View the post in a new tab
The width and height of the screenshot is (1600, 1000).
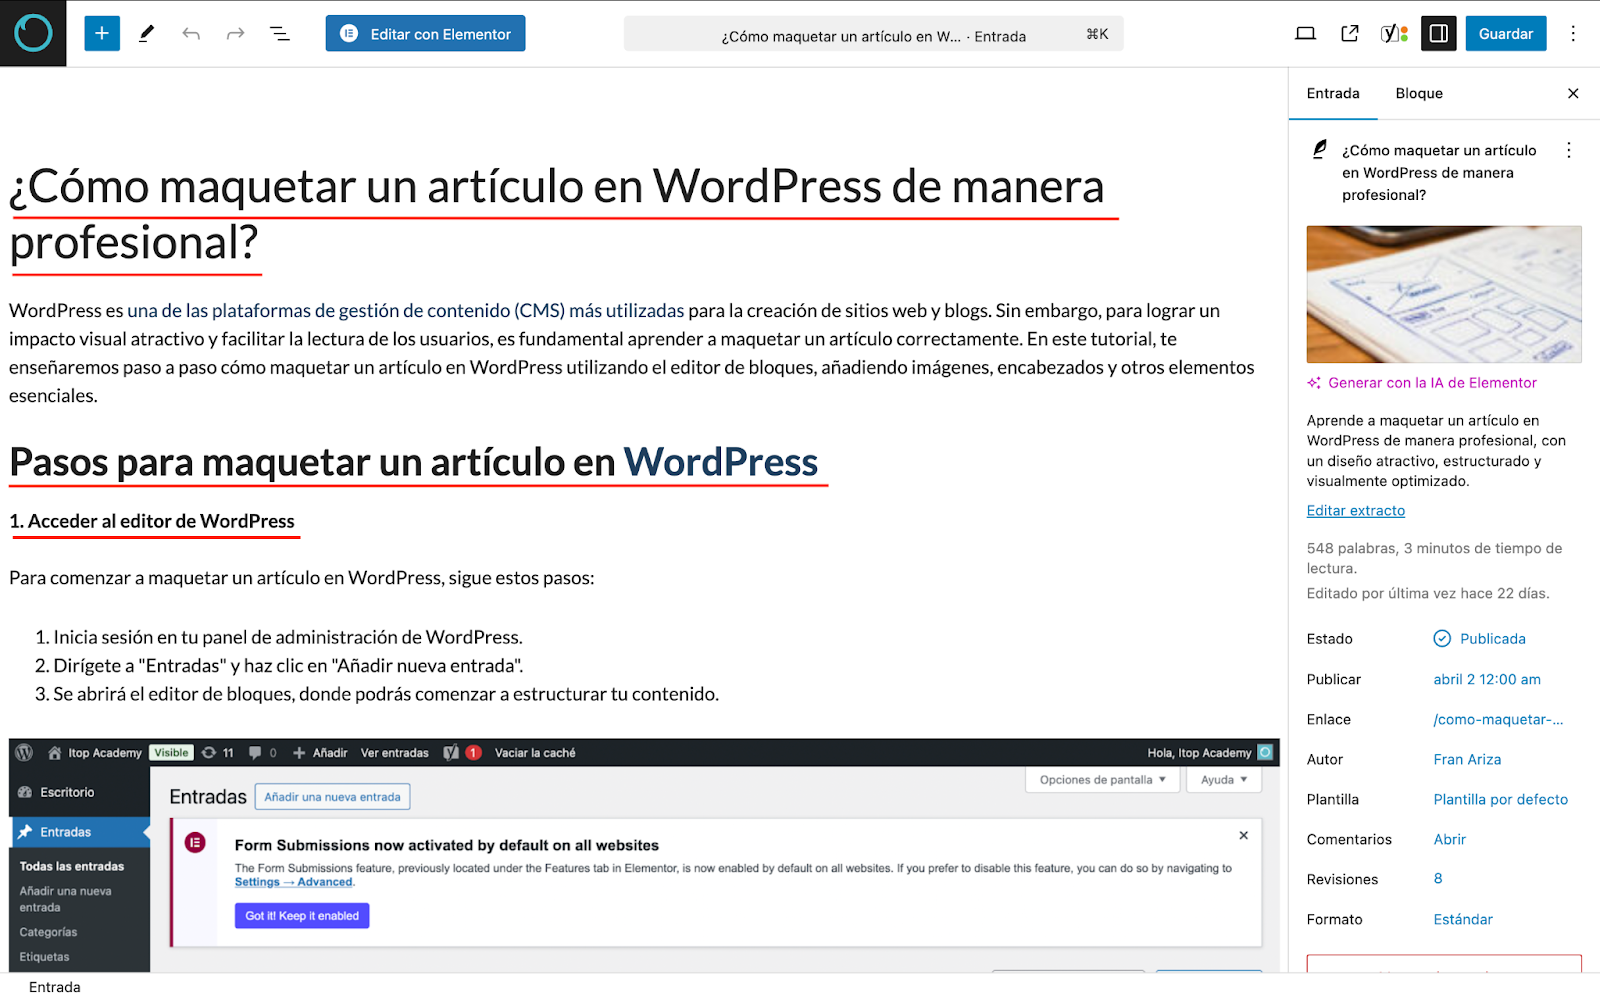tap(1350, 34)
